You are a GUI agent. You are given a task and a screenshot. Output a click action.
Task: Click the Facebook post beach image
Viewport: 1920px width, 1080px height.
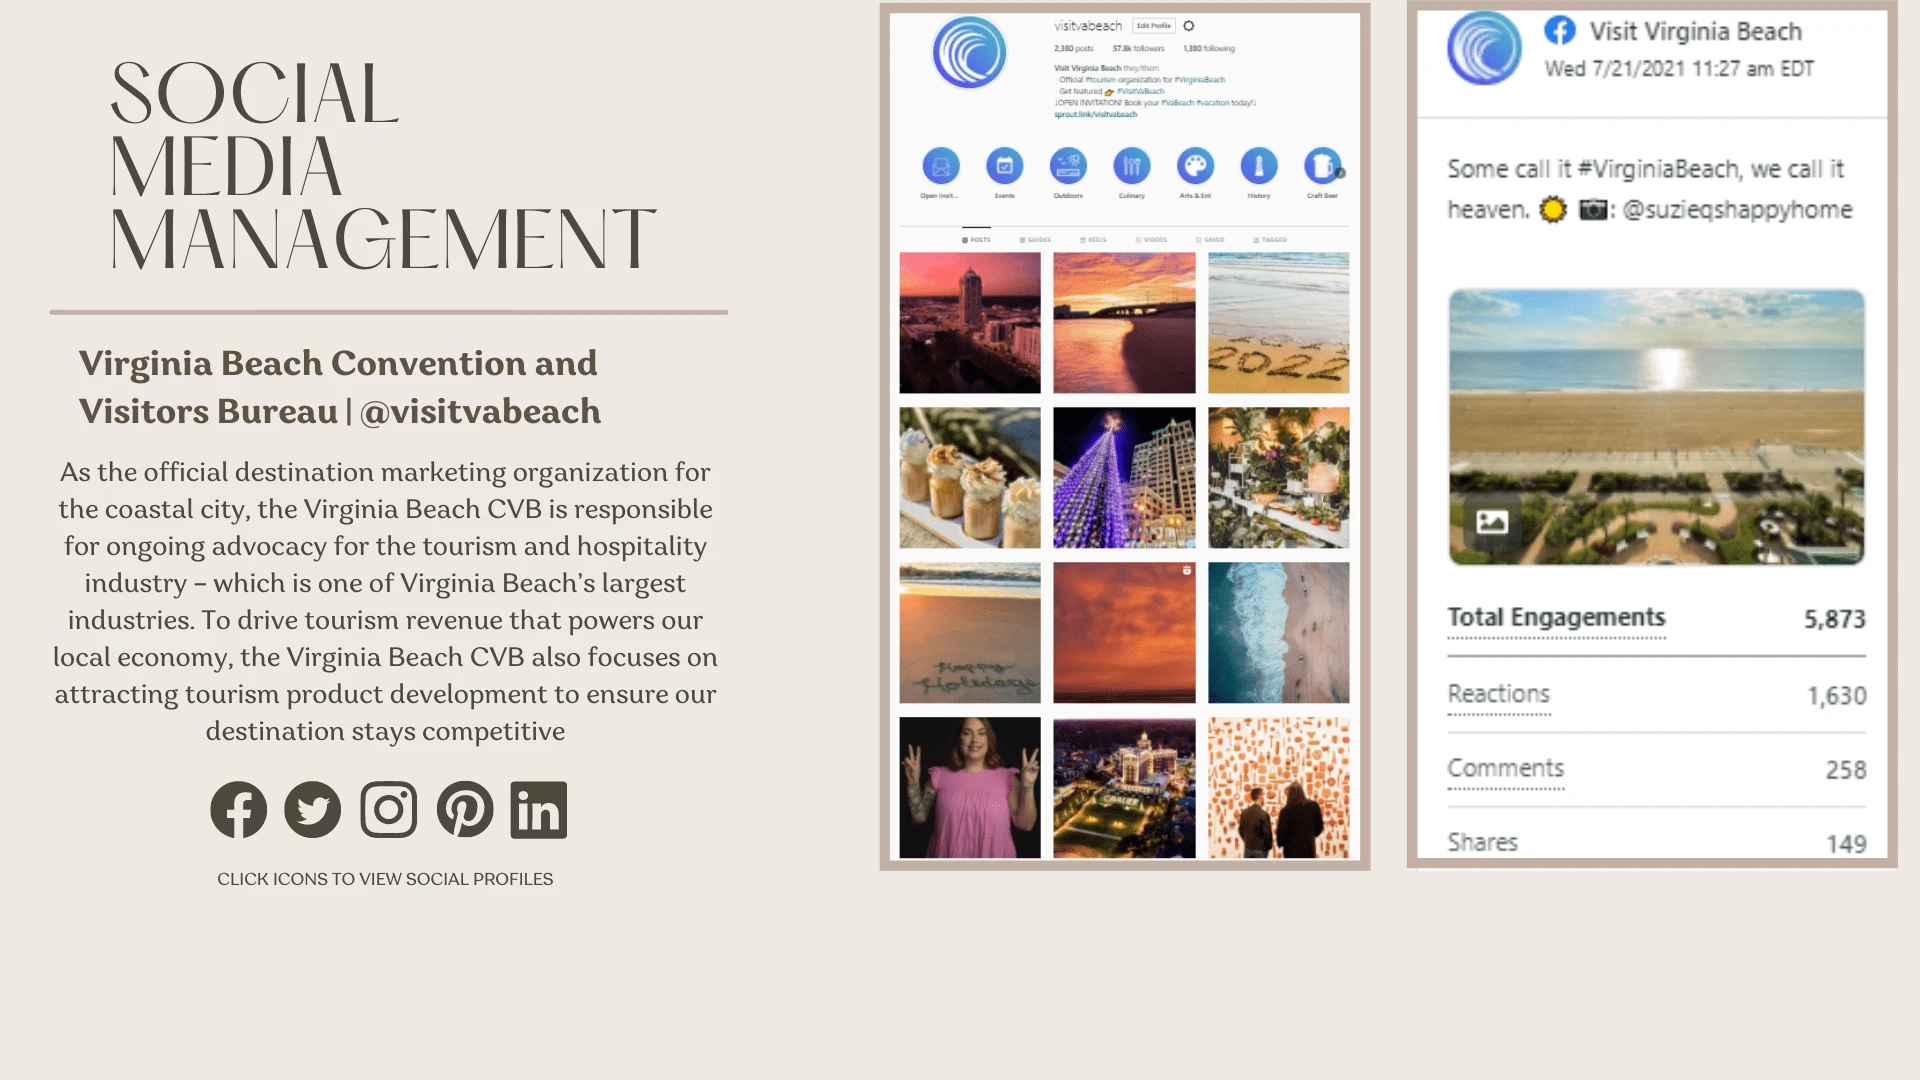click(x=1656, y=427)
